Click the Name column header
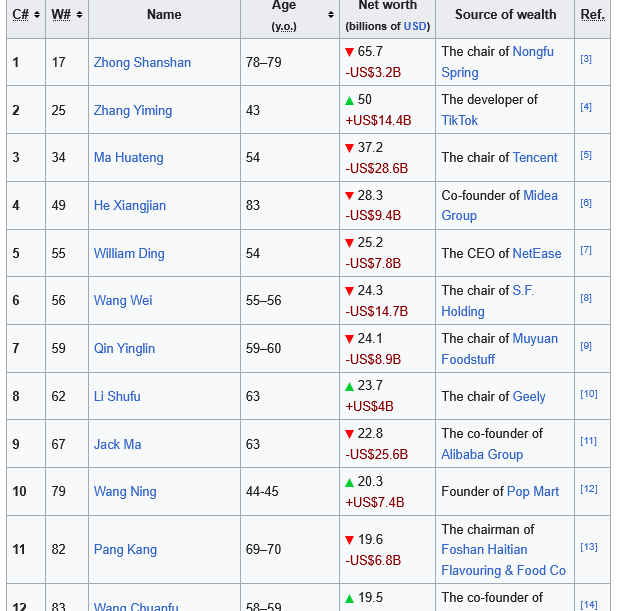The height and width of the screenshot is (611, 625). [164, 15]
